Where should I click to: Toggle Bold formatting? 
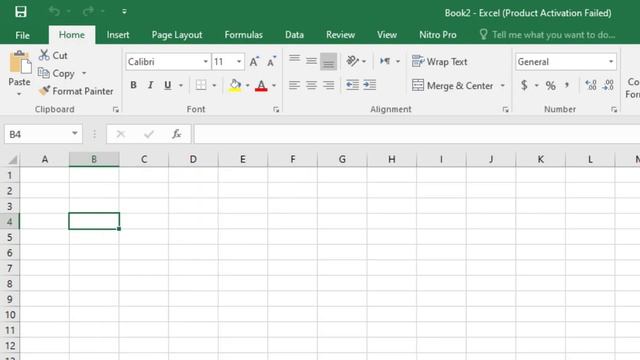[133, 85]
